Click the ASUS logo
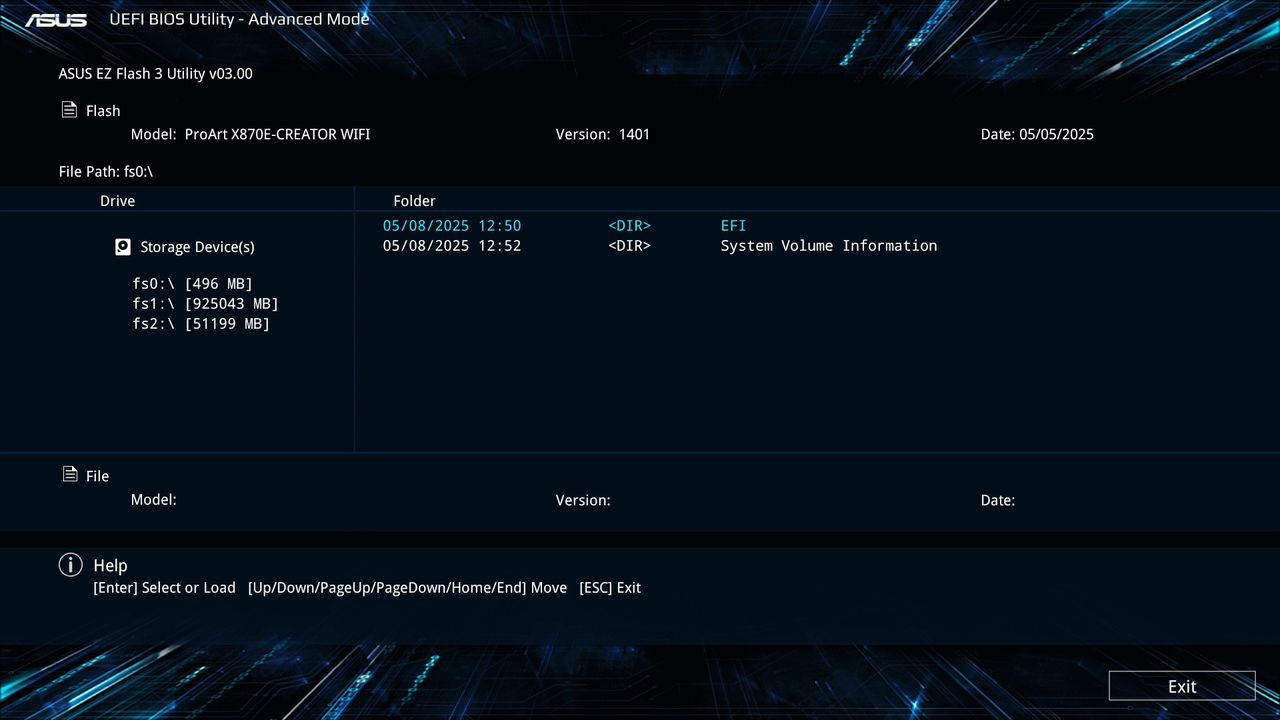 [x=56, y=20]
